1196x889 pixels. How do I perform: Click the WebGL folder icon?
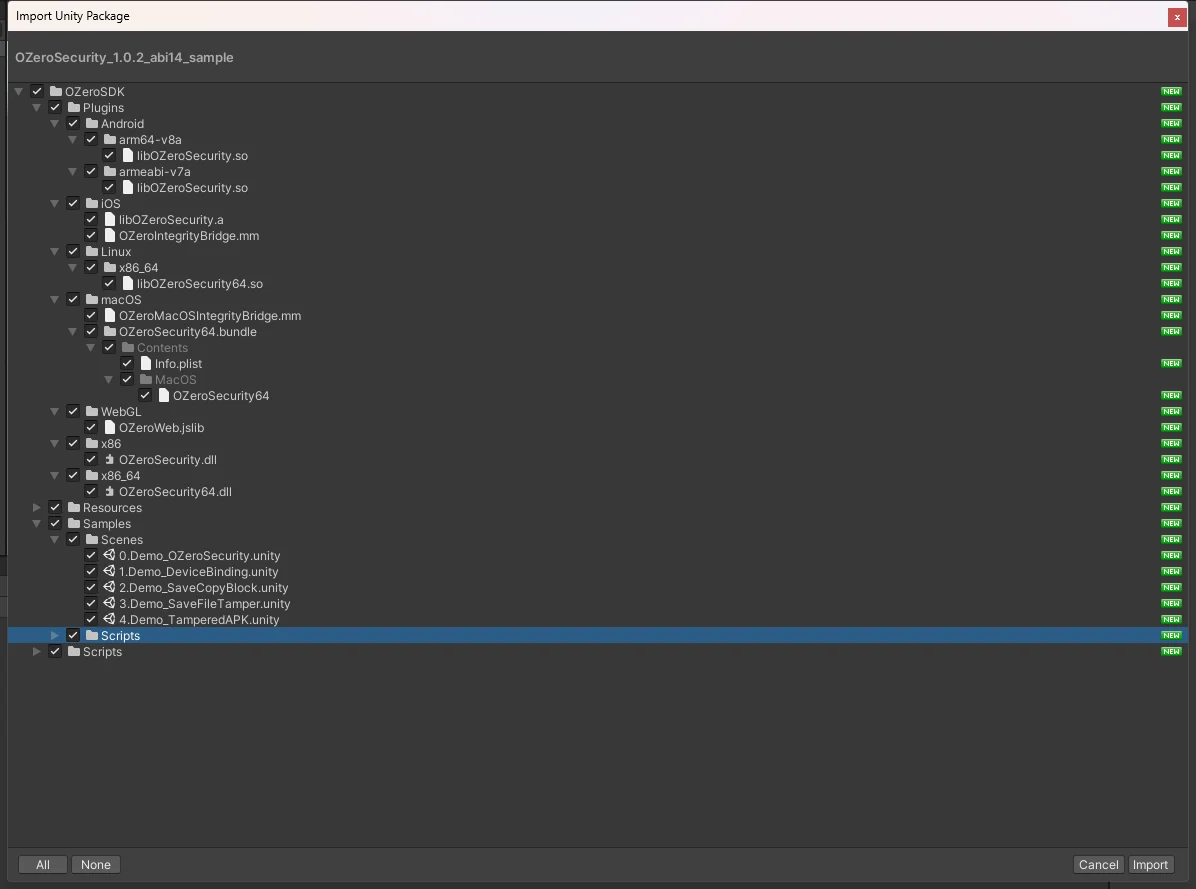click(x=92, y=412)
